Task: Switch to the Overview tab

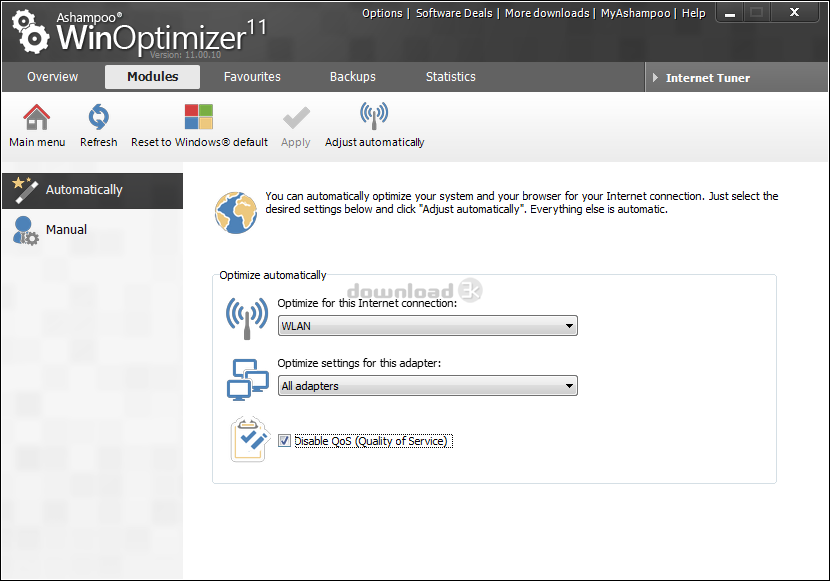Action: 52,77
